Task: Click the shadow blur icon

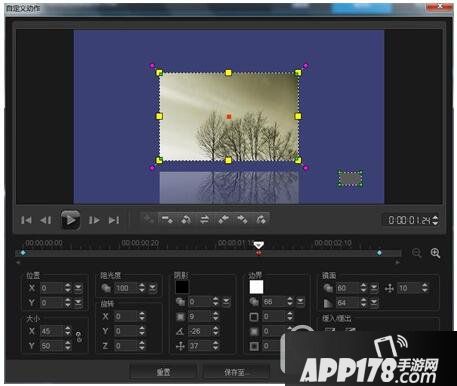Action: point(180,317)
